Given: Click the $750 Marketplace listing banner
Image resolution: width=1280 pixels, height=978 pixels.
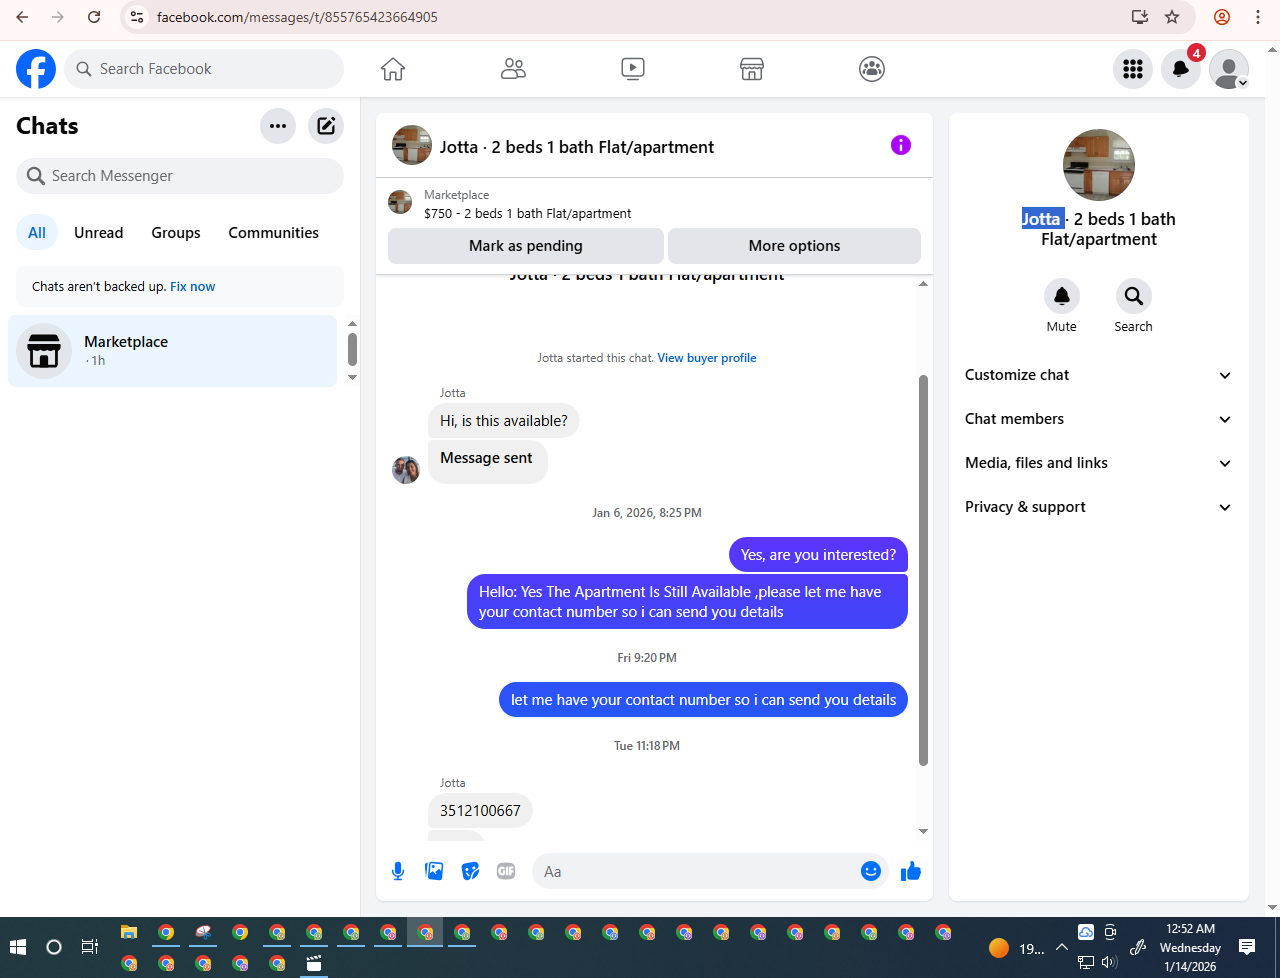Looking at the screenshot, I should pos(654,204).
